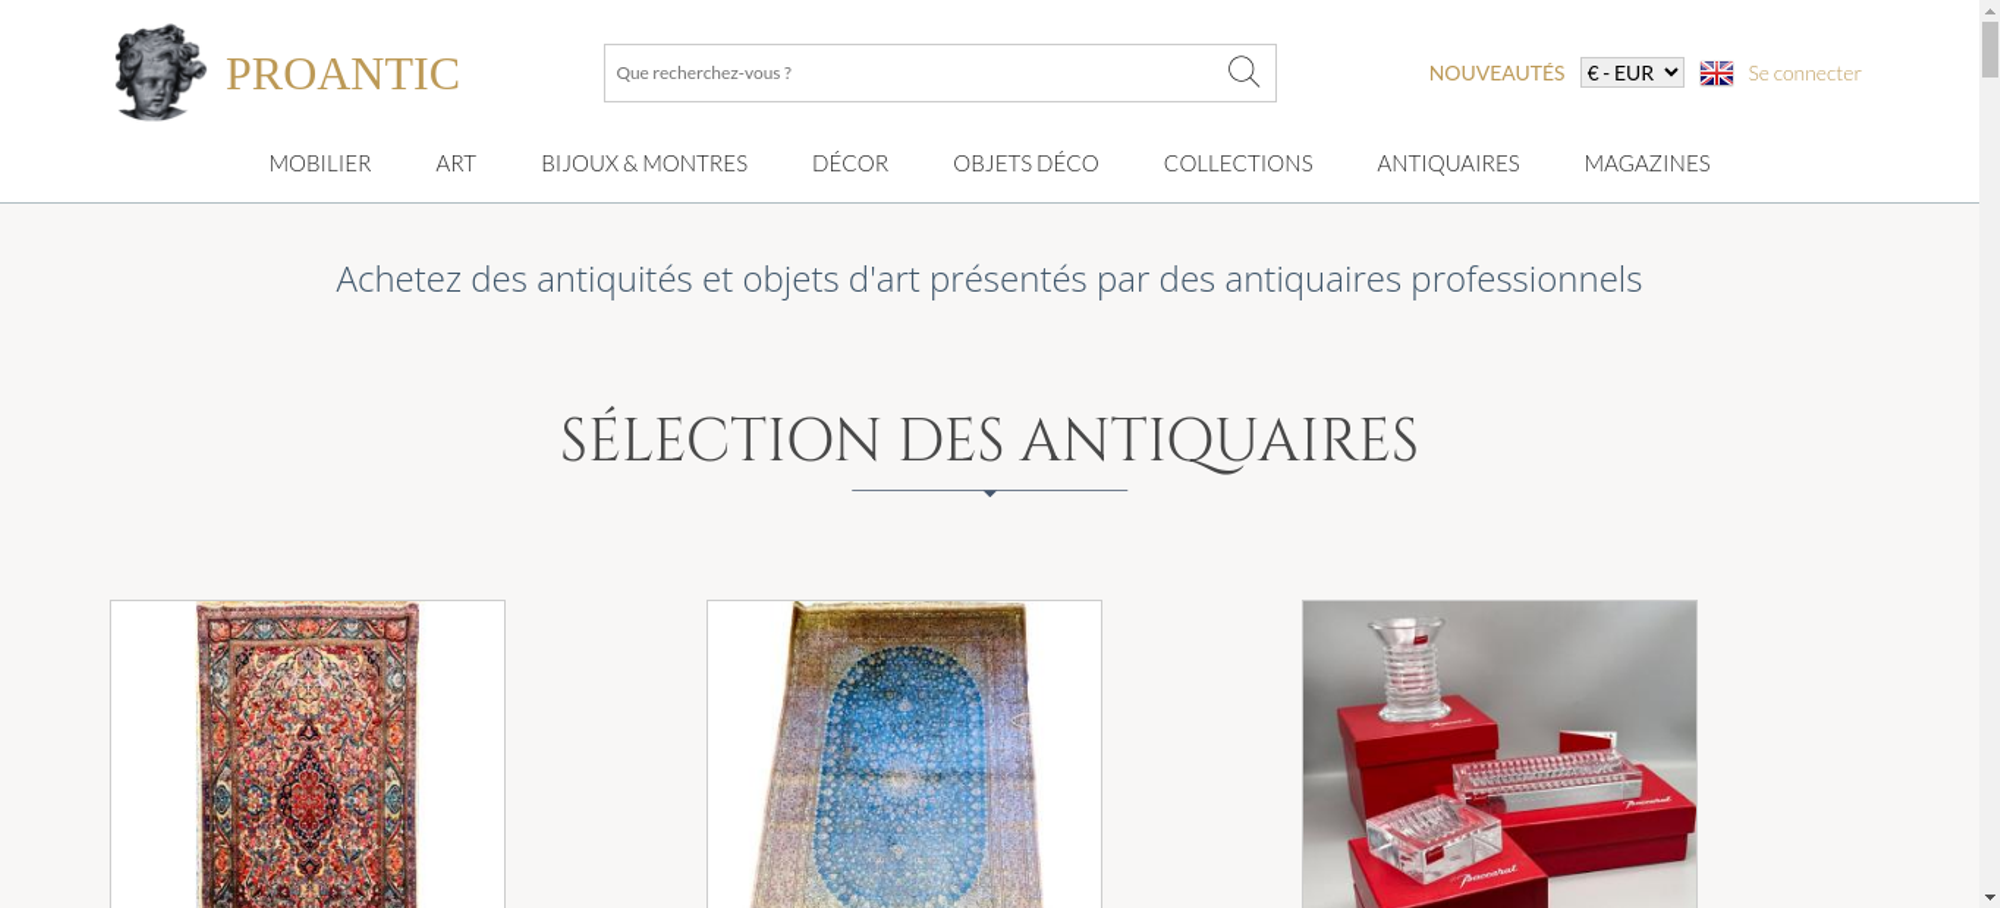
Task: Open the Bijoux & Montres menu
Action: 644,163
